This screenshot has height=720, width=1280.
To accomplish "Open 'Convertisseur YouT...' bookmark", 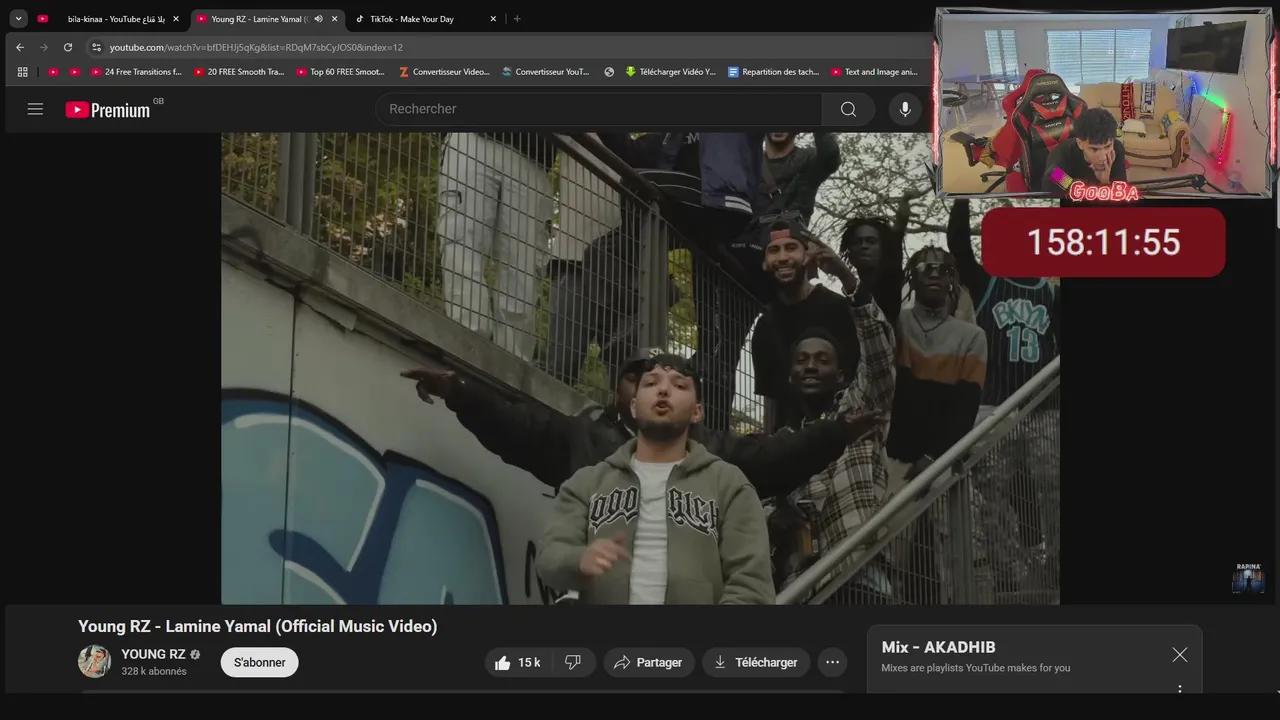I will 546,72.
